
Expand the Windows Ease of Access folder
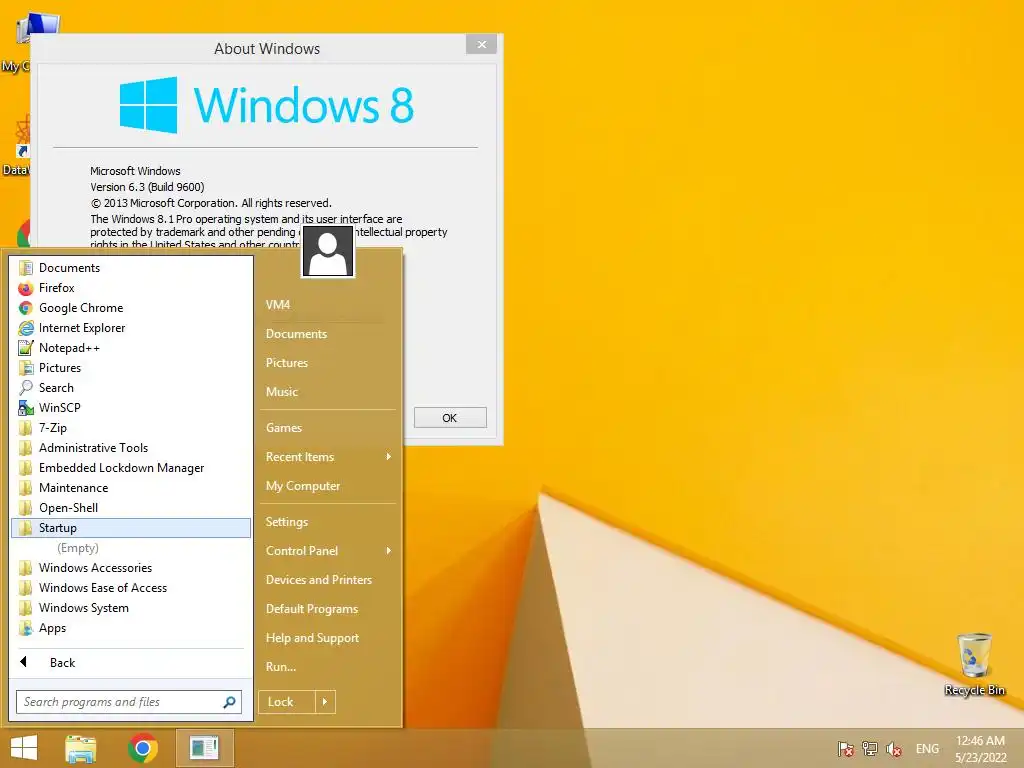point(131,588)
